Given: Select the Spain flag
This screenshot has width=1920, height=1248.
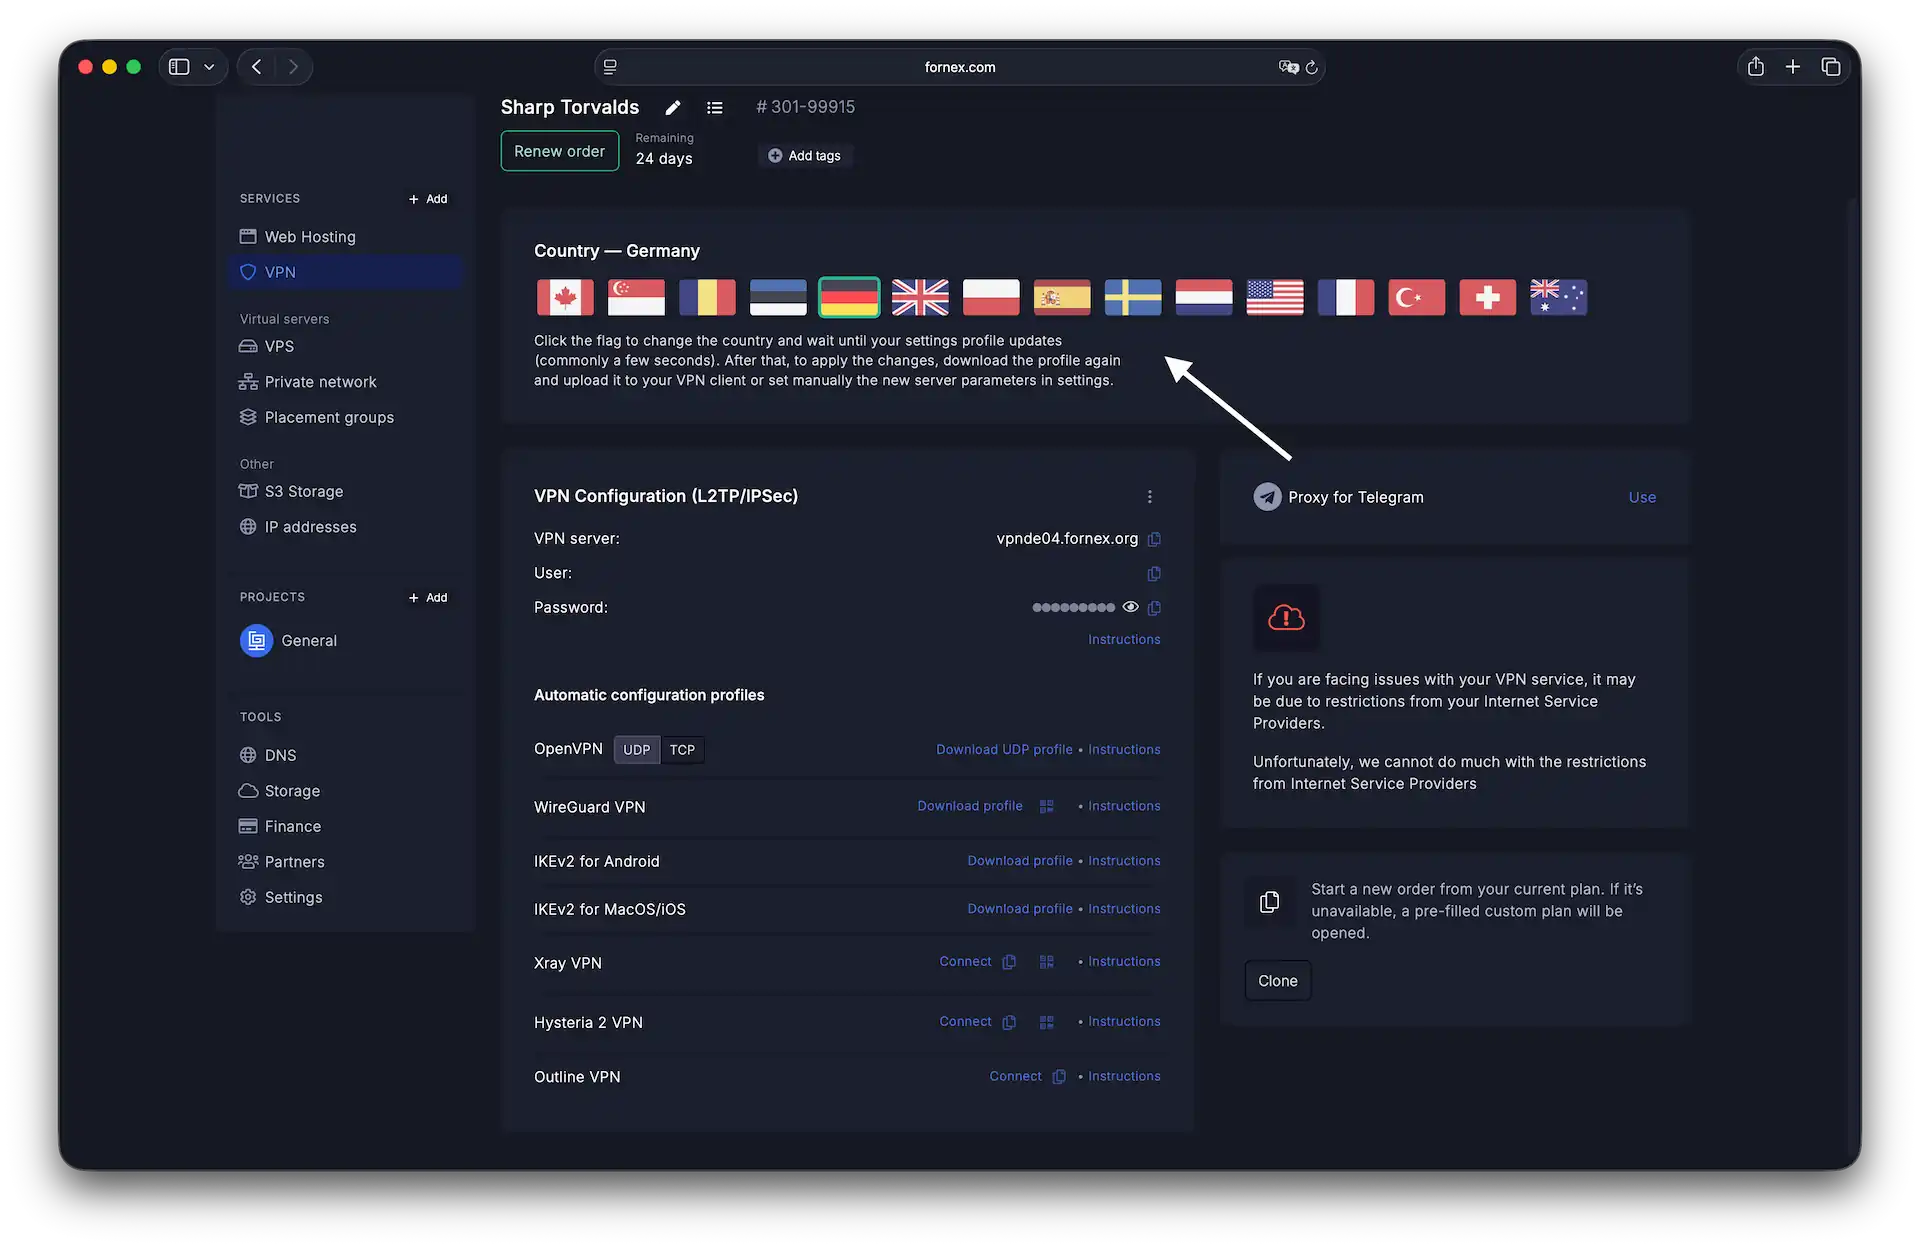Looking at the screenshot, I should 1062,297.
